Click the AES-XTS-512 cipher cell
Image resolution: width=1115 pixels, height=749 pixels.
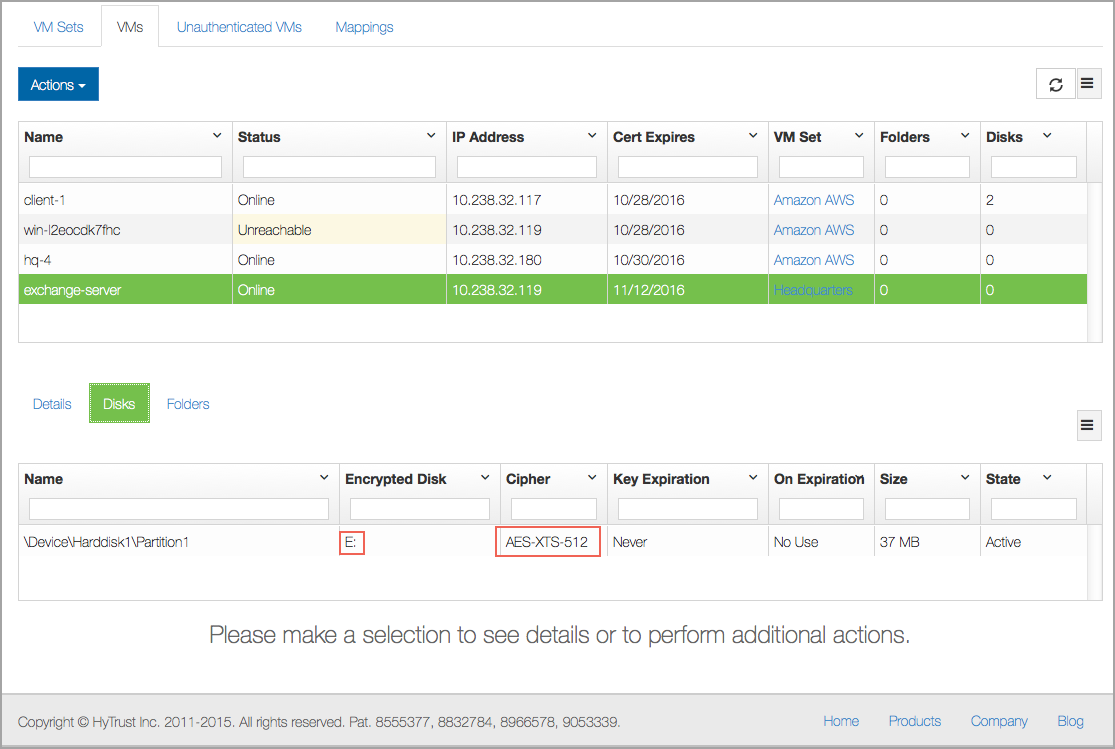(548, 542)
